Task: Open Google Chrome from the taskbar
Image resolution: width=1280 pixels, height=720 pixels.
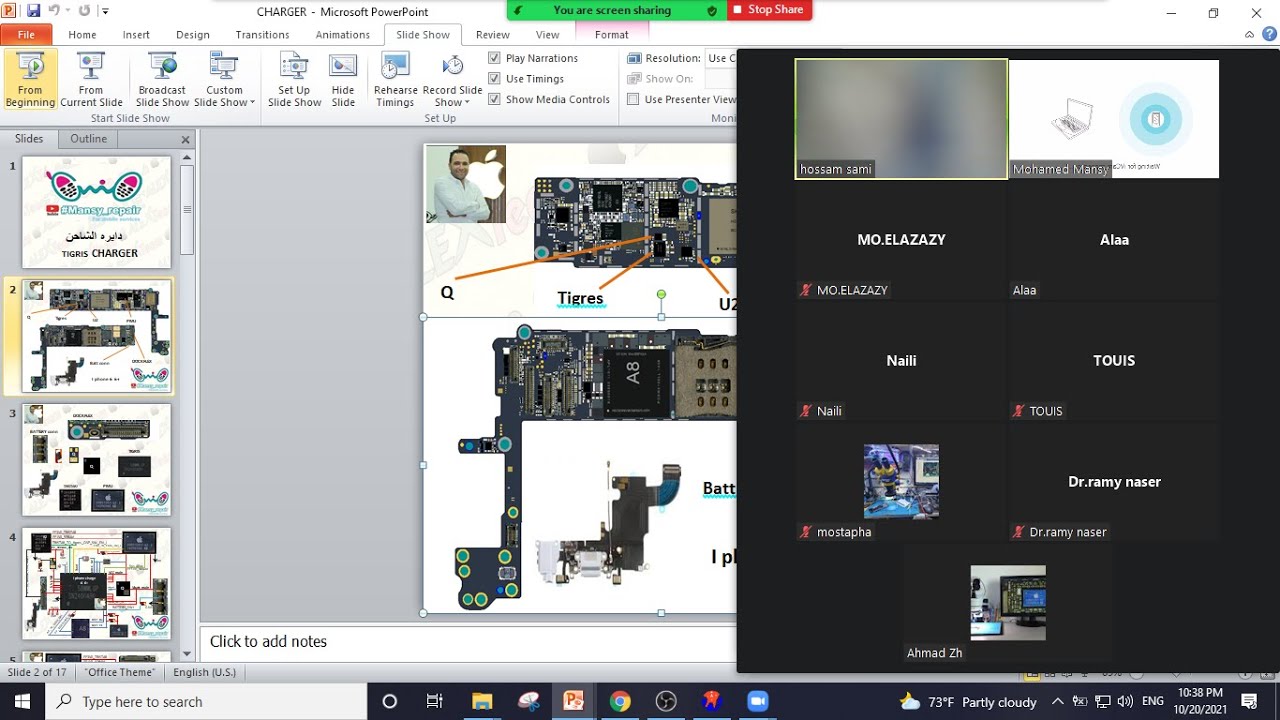Action: click(620, 701)
